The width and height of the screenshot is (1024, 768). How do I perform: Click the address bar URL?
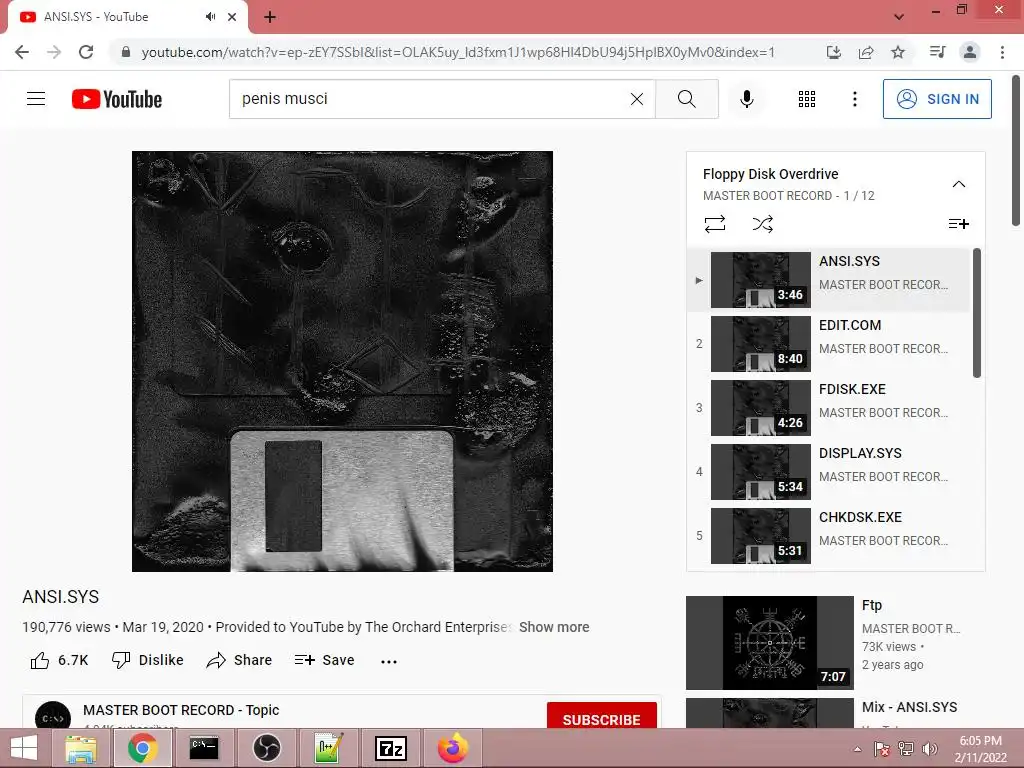coord(458,52)
